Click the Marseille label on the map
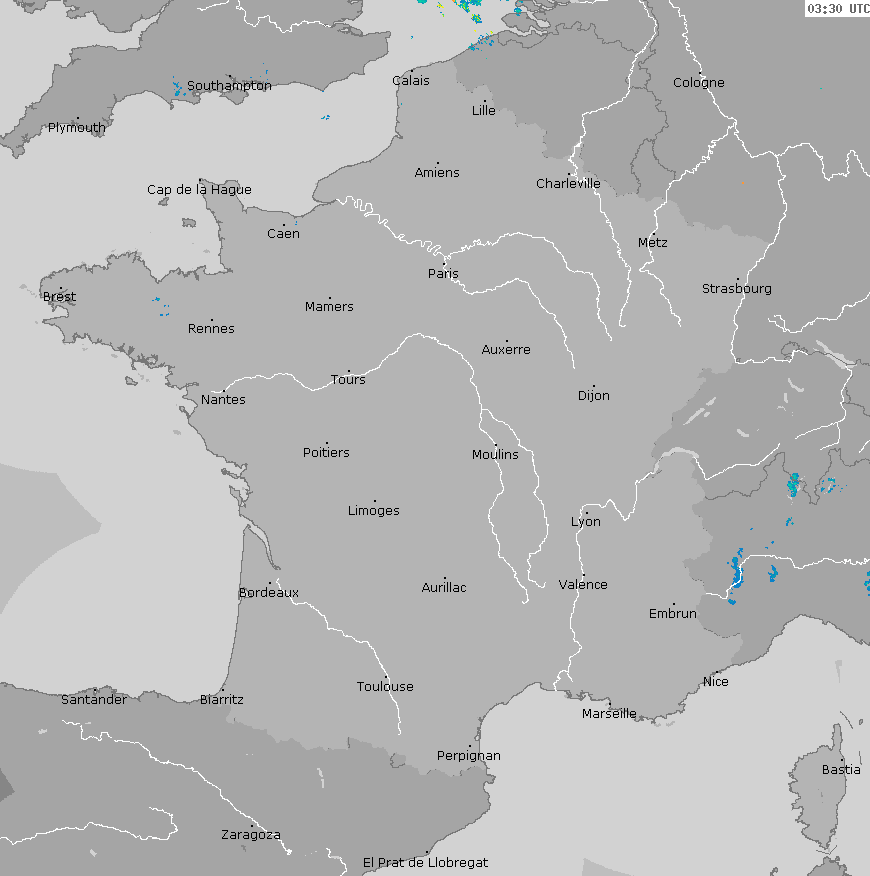Screen dimensions: 870x876 pos(609,714)
